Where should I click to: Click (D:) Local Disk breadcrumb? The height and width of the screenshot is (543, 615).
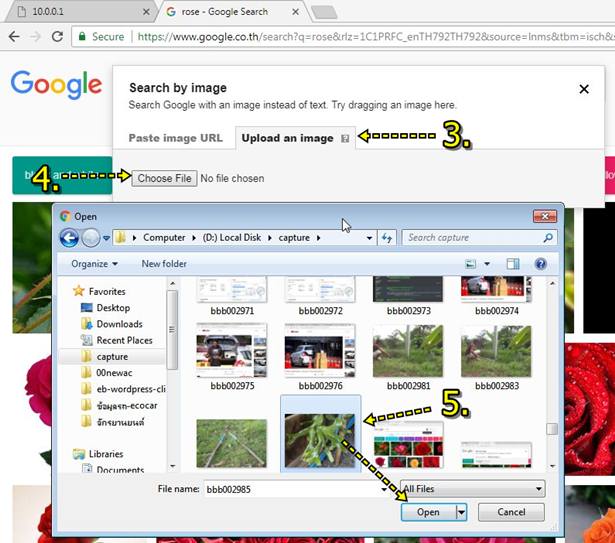(231, 238)
